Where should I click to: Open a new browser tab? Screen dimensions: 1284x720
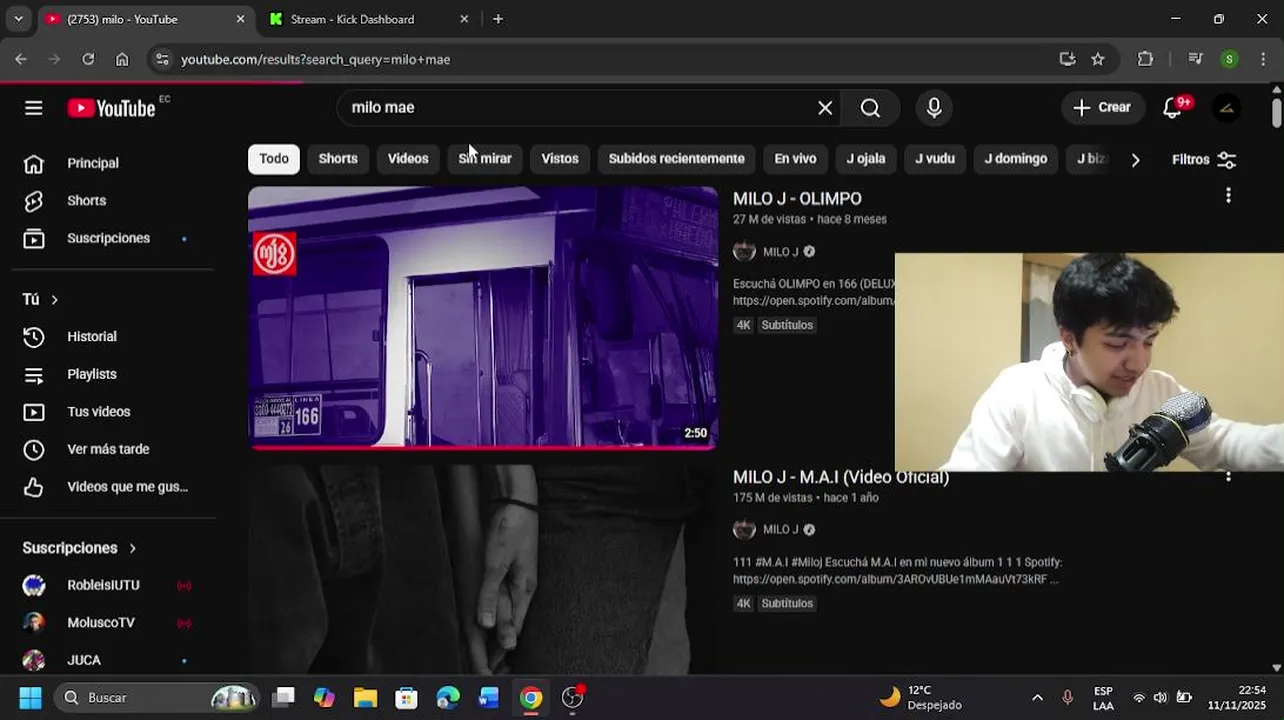498,19
